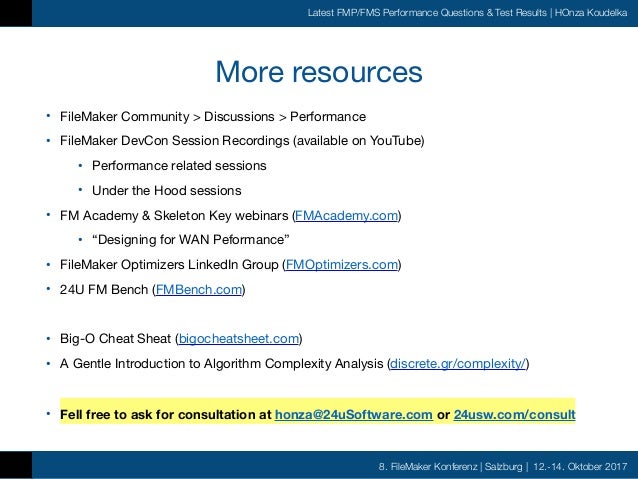Click 'FileMaker DevCon Session Recordings' bullet text
The height and width of the screenshot is (479, 638).
pyautogui.click(x=175, y=141)
